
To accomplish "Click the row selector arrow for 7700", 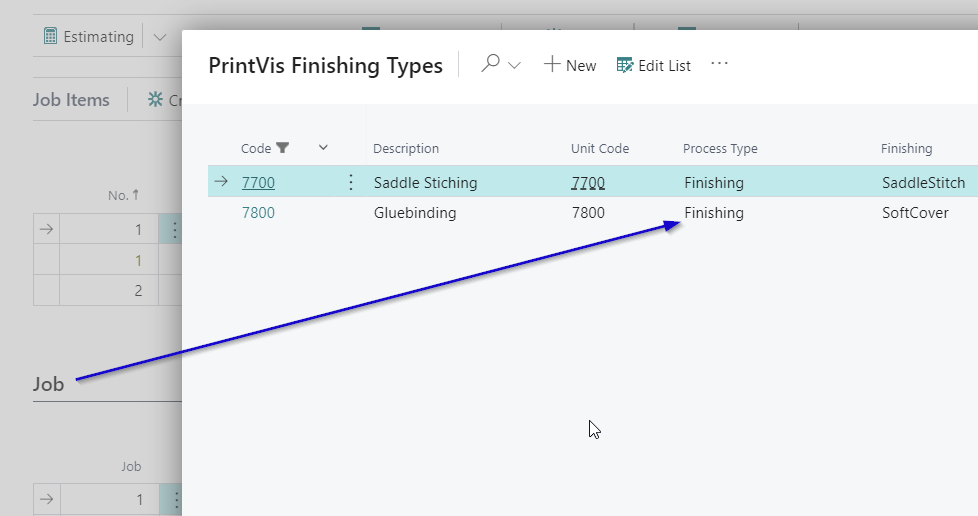I will 221,182.
